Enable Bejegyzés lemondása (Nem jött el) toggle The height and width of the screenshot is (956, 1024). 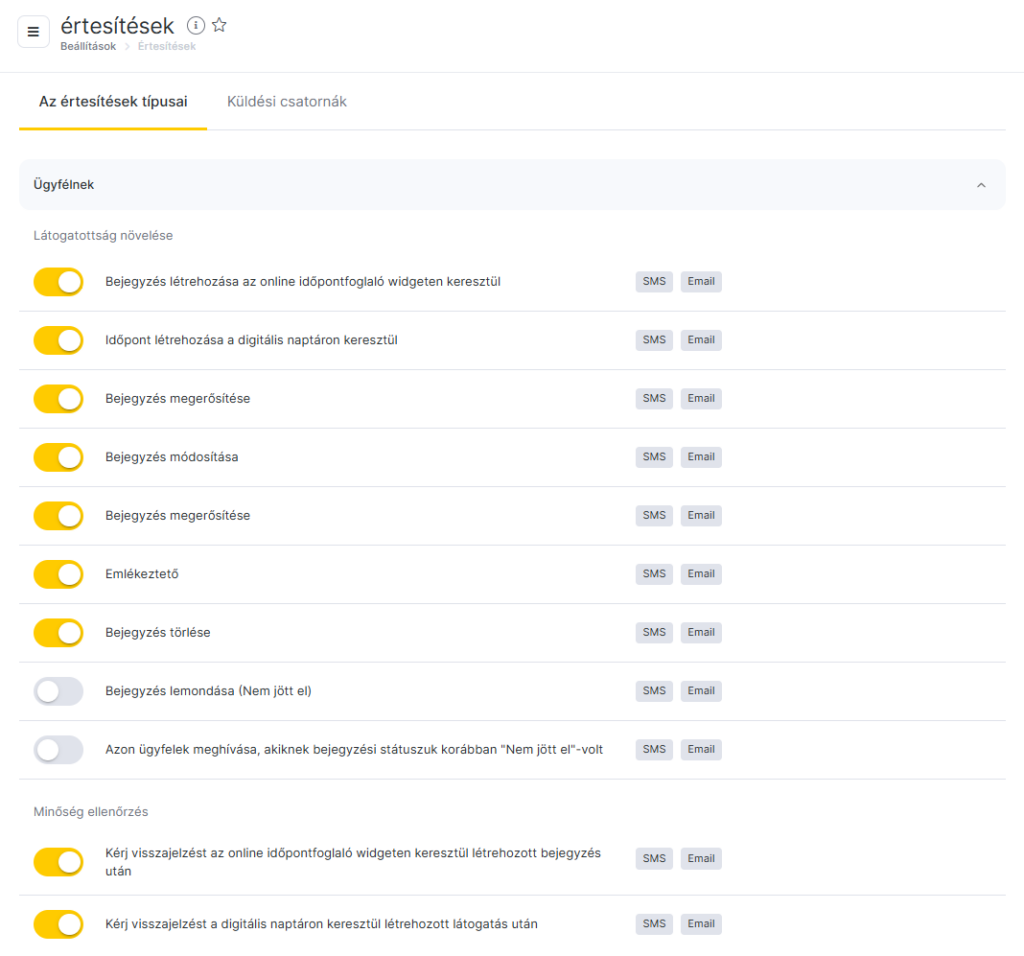59,691
